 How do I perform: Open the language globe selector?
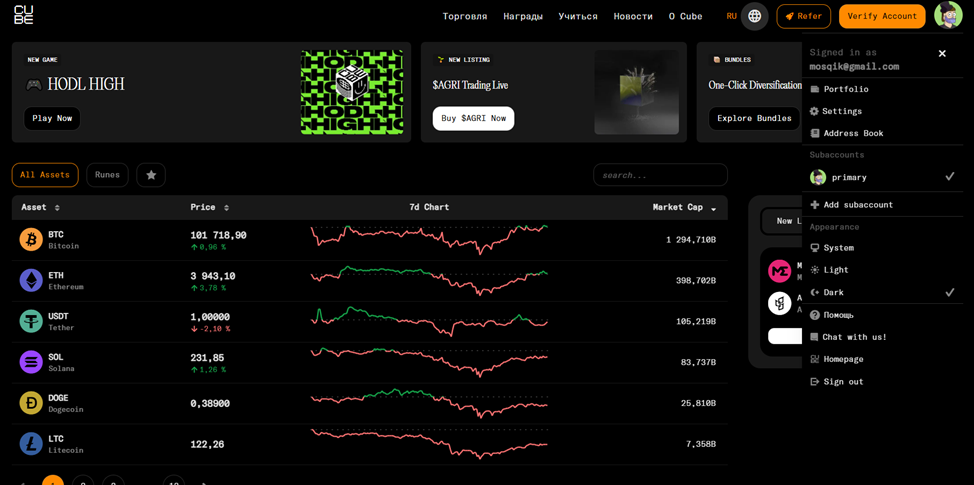pyautogui.click(x=755, y=16)
